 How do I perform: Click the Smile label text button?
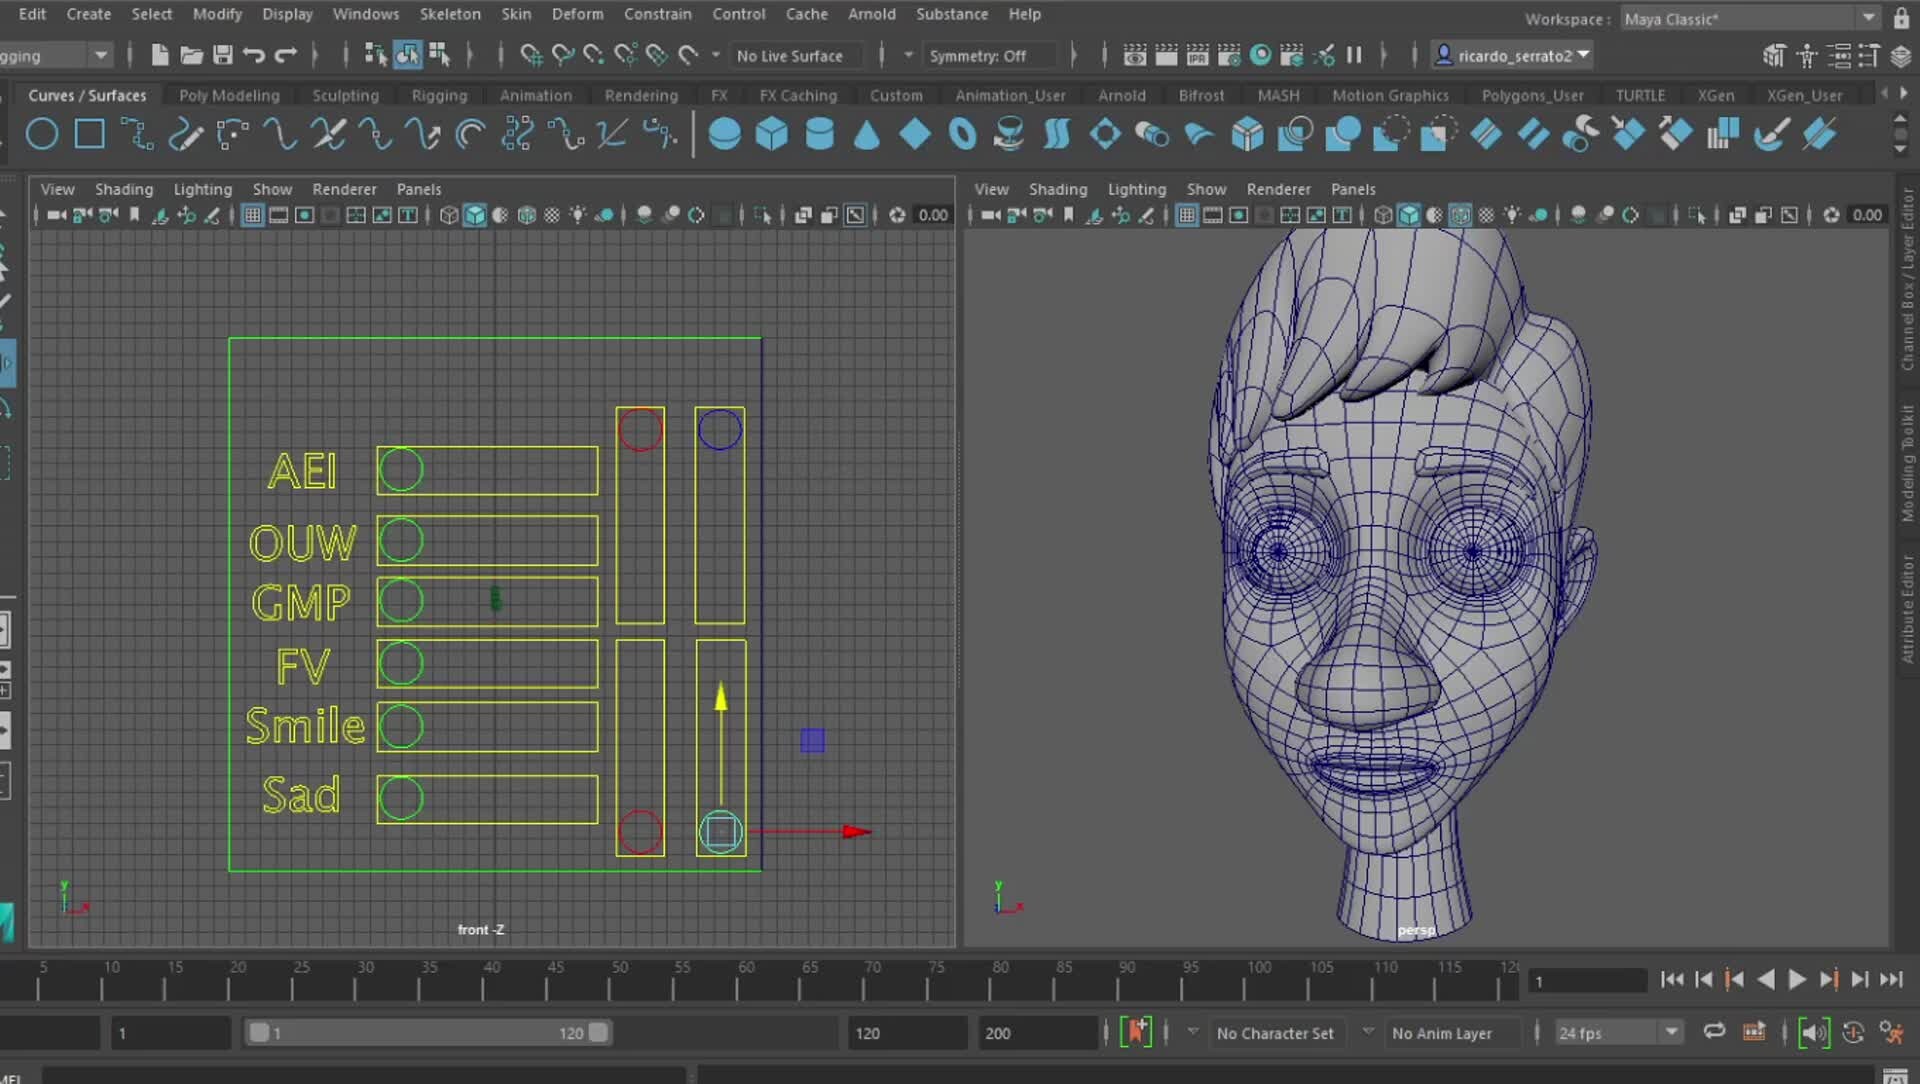point(302,727)
